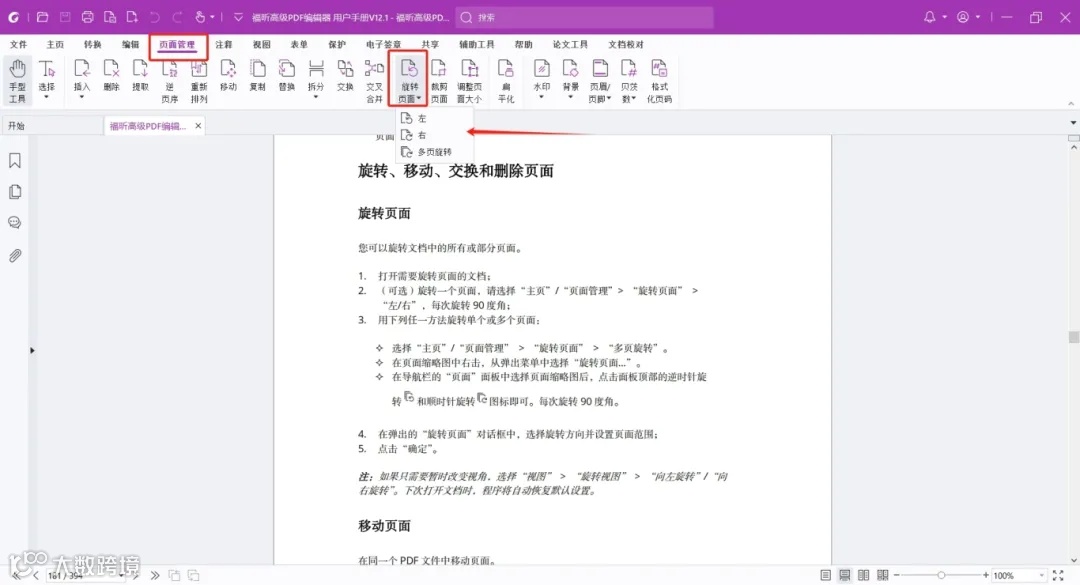This screenshot has height=585, width=1080.
Task: Expand the left navigation panel arrow
Action: 32,350
